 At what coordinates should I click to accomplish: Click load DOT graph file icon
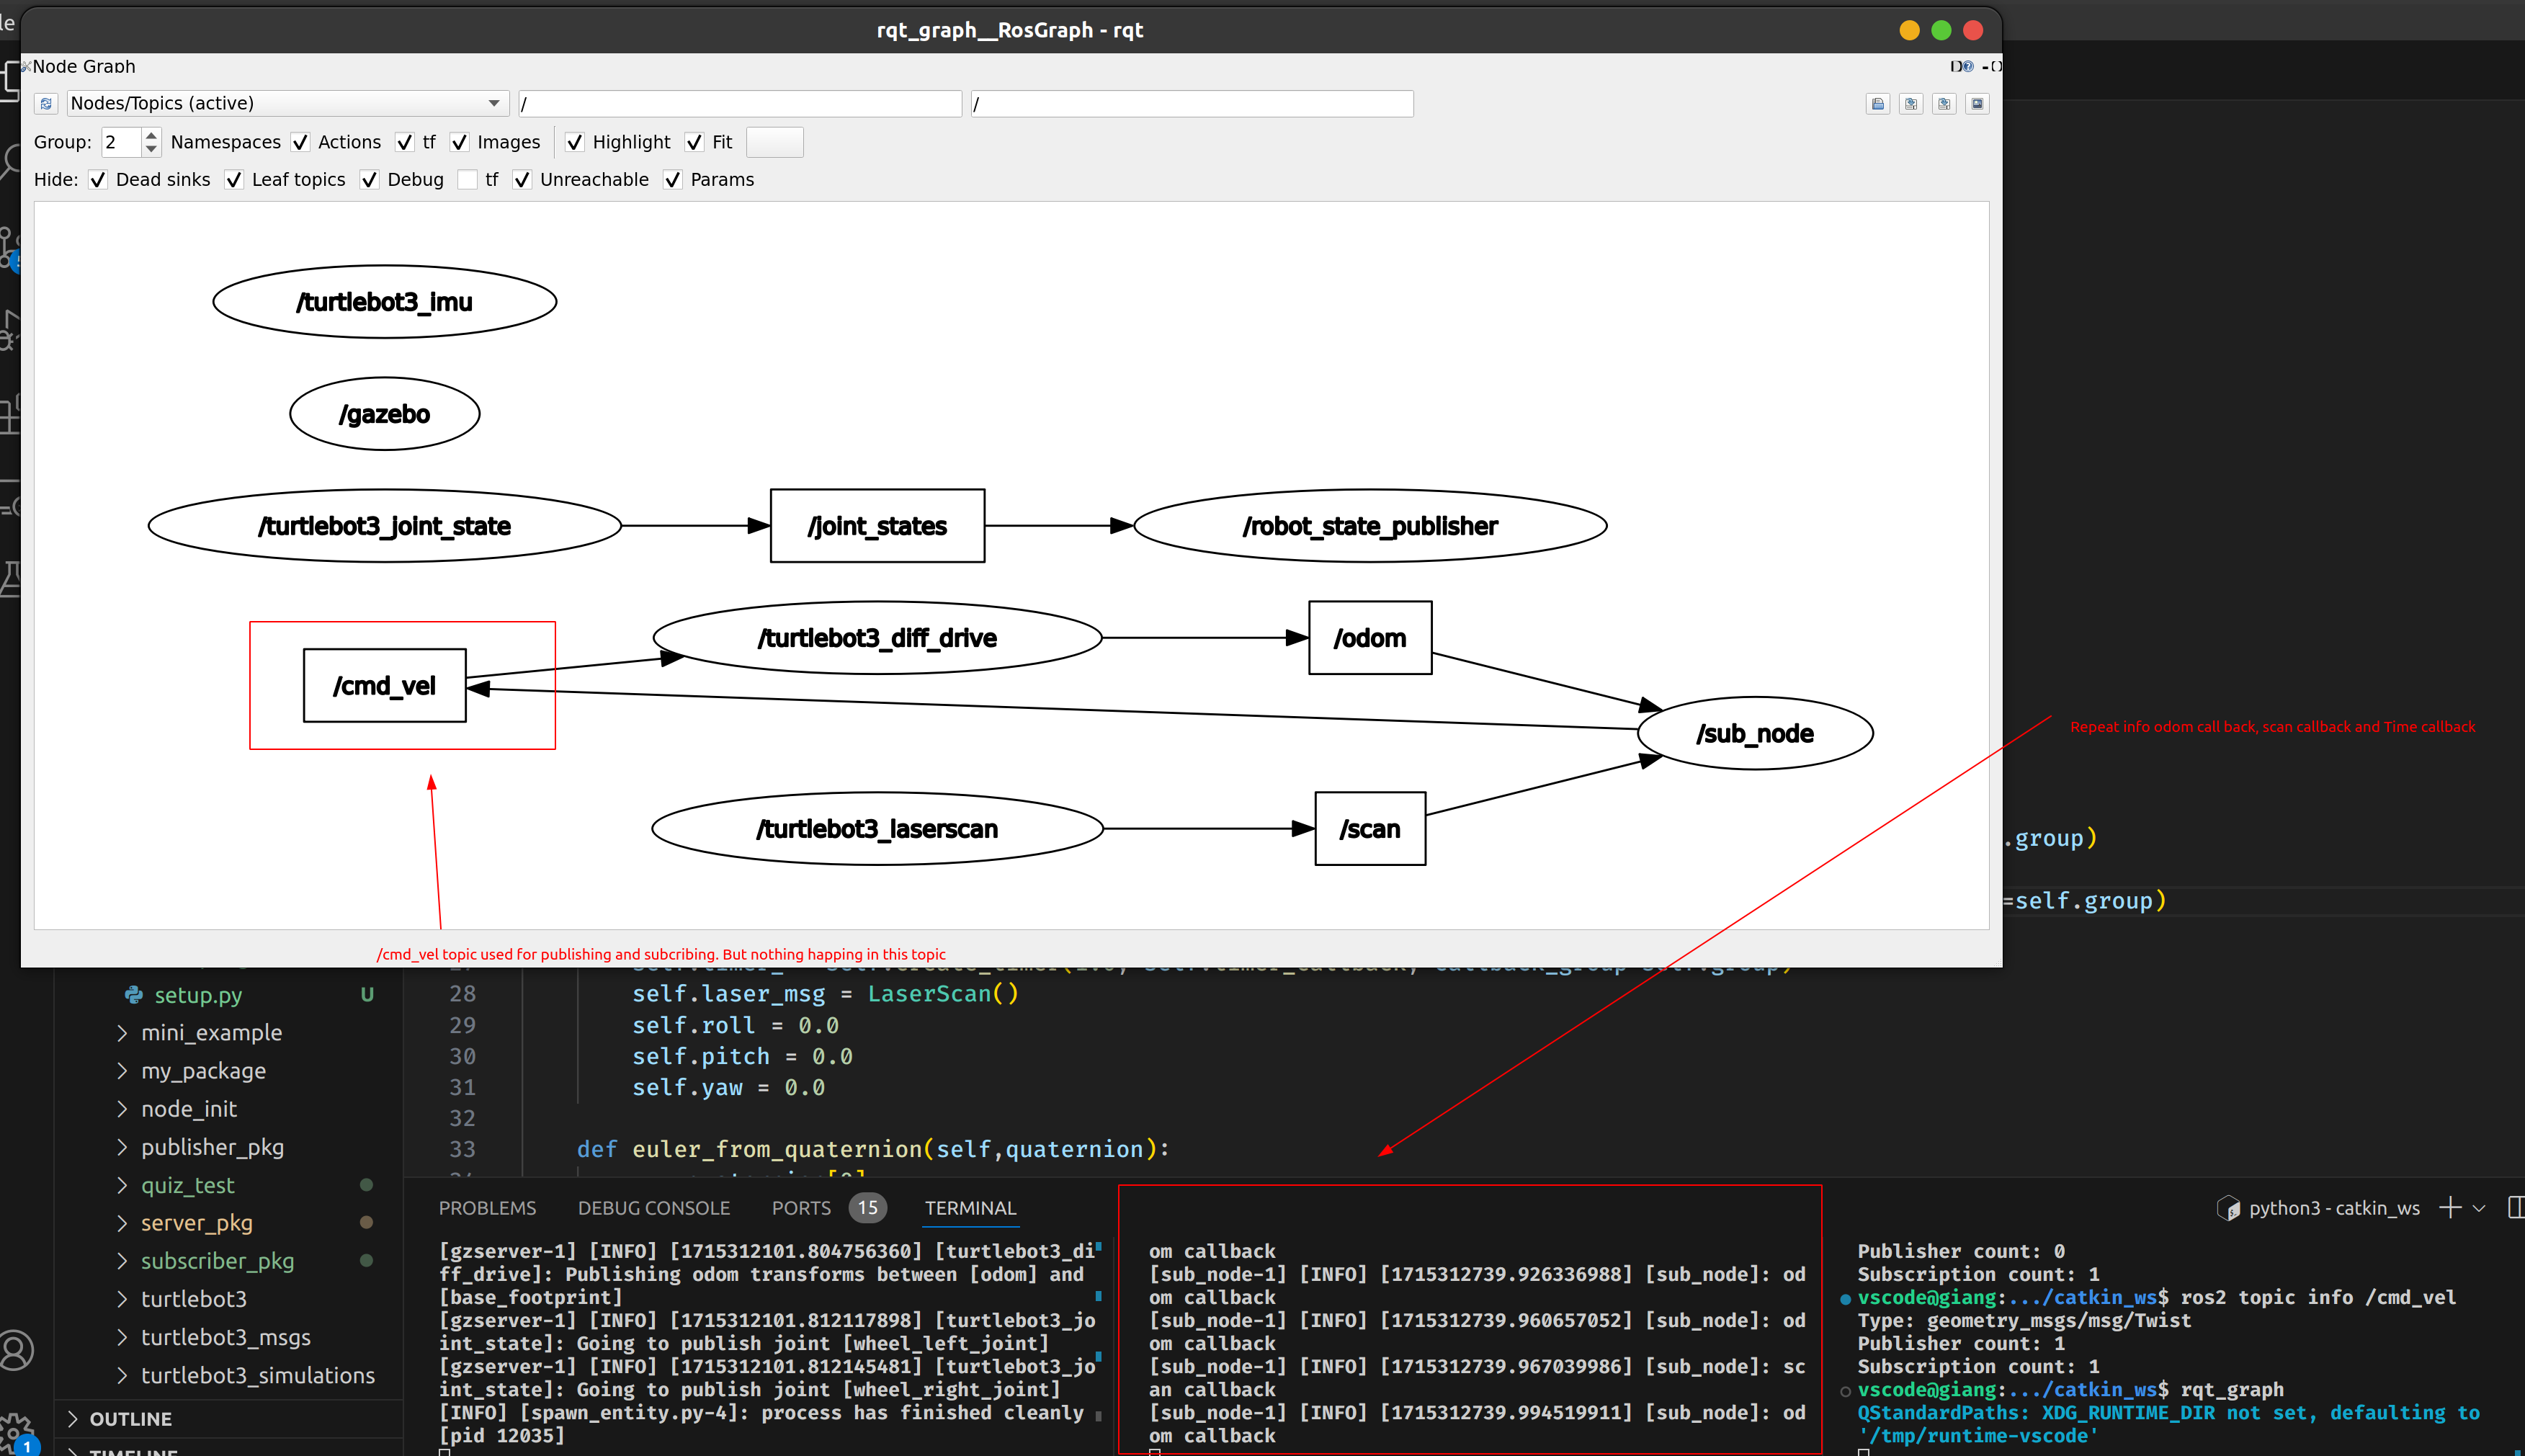pyautogui.click(x=1877, y=103)
